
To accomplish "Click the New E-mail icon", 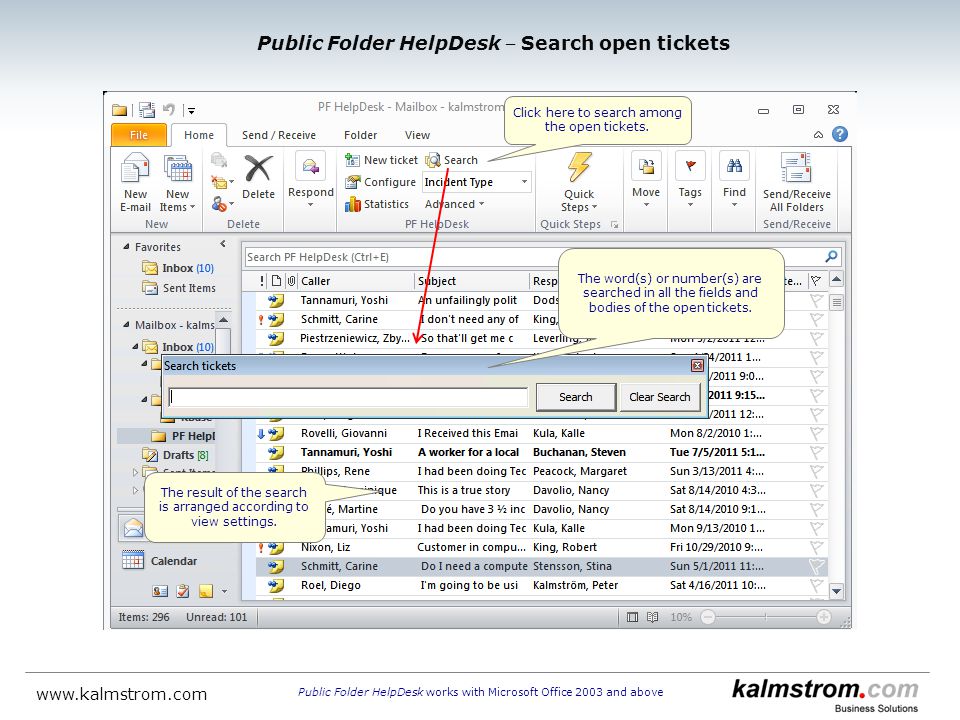I will [135, 168].
